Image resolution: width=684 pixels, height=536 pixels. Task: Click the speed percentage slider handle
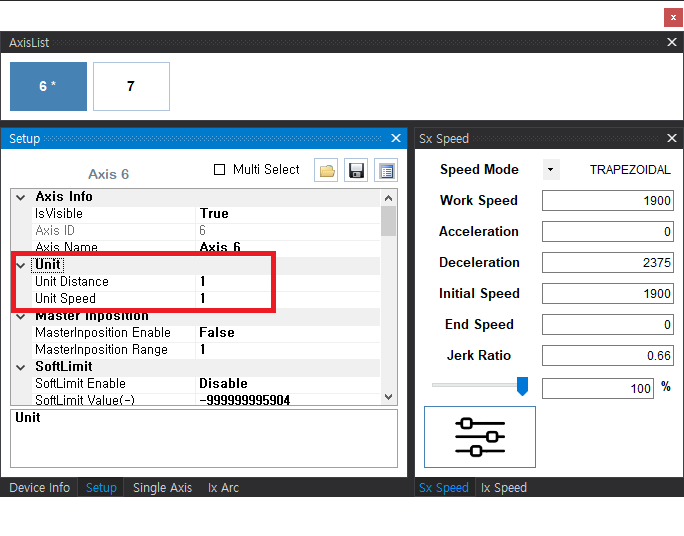pos(522,386)
